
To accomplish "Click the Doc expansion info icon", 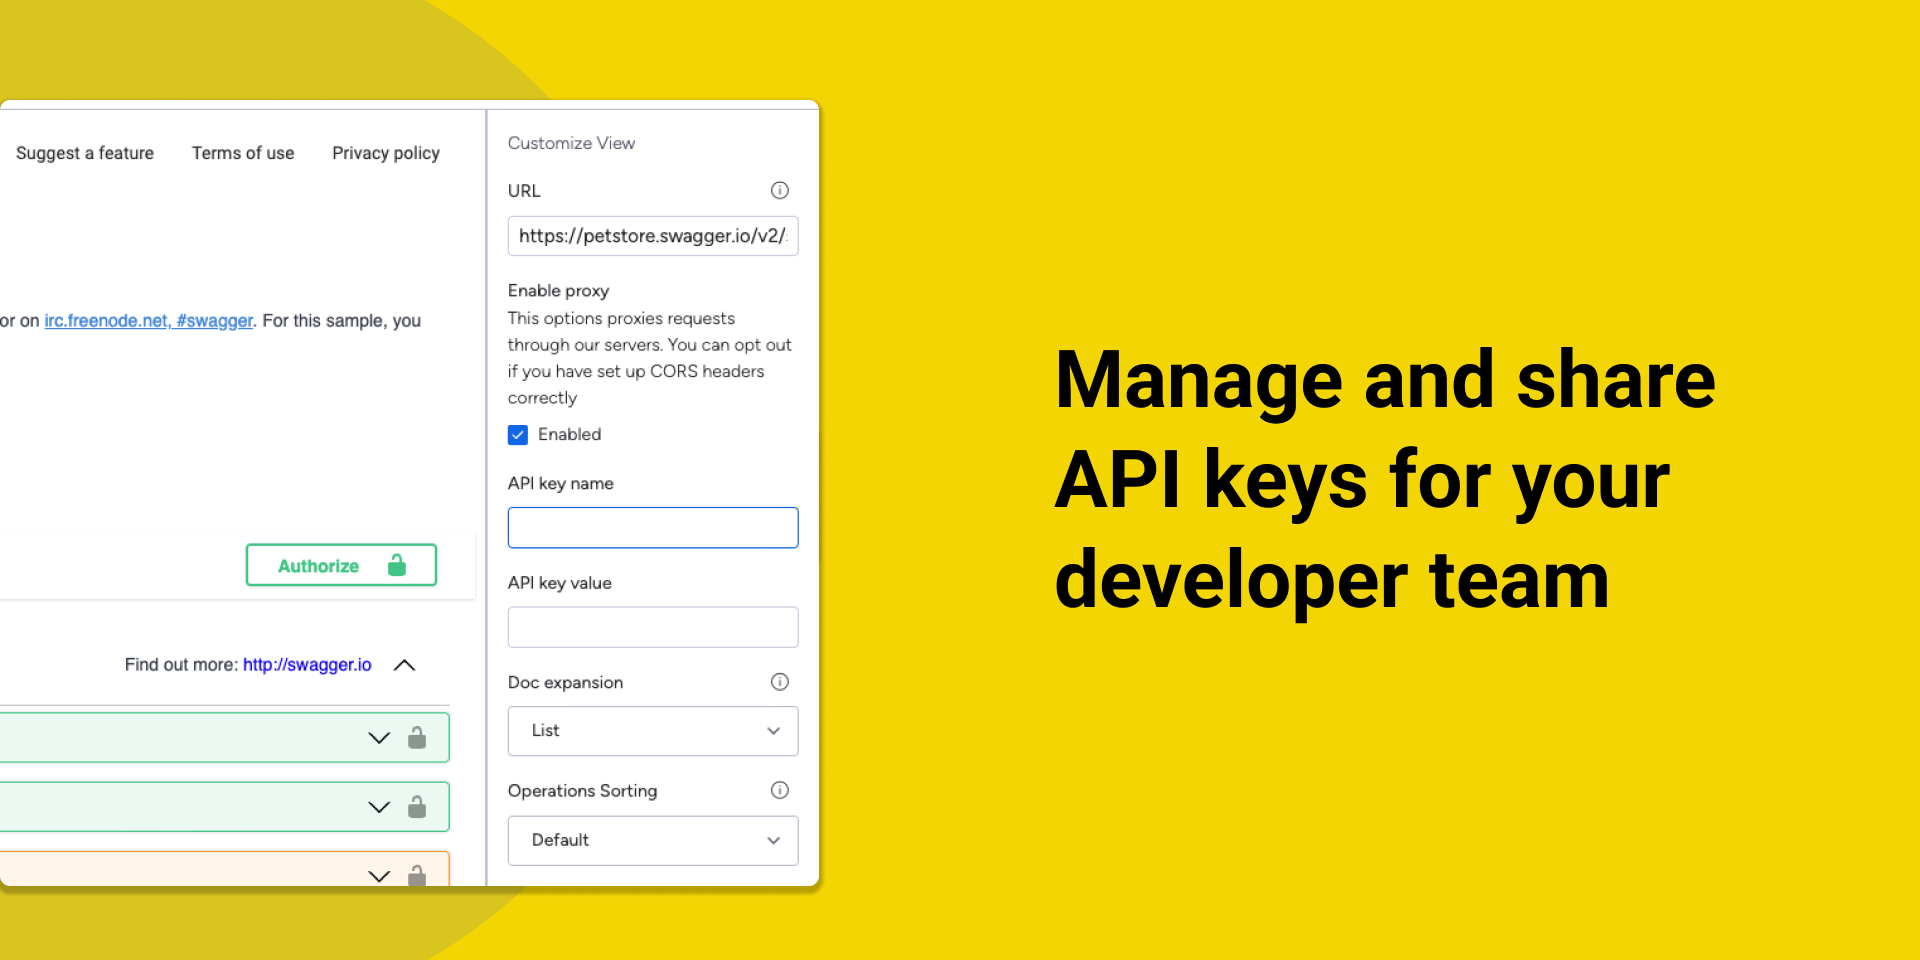I will (780, 682).
